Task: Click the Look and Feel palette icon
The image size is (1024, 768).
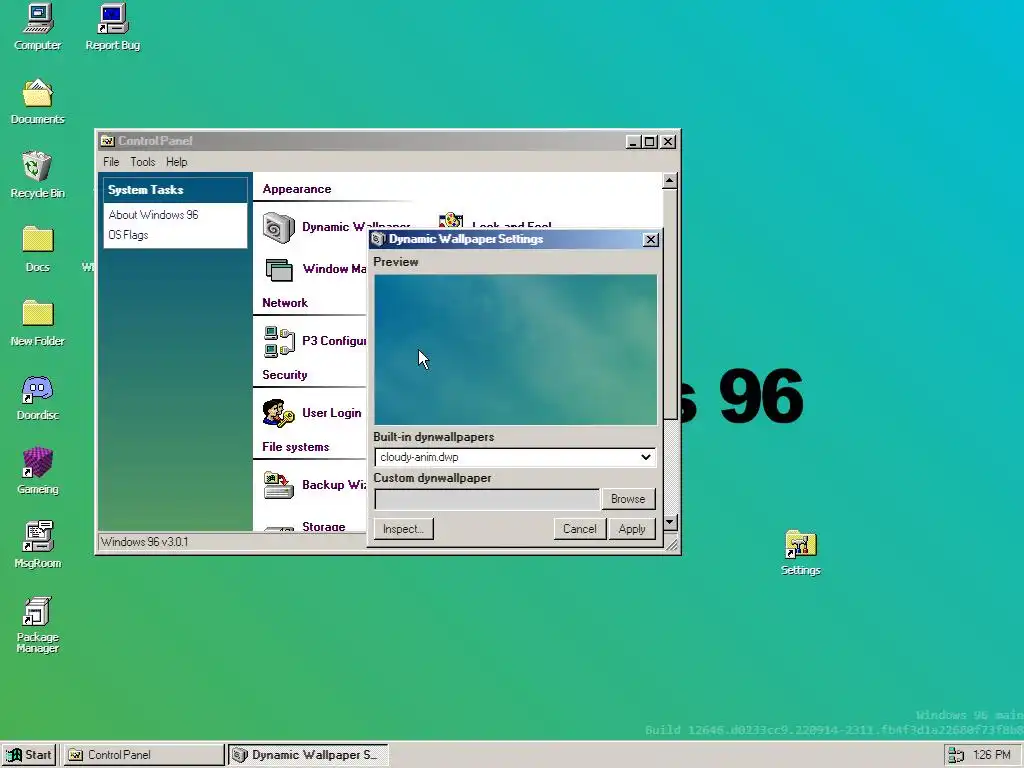Action: tap(451, 220)
